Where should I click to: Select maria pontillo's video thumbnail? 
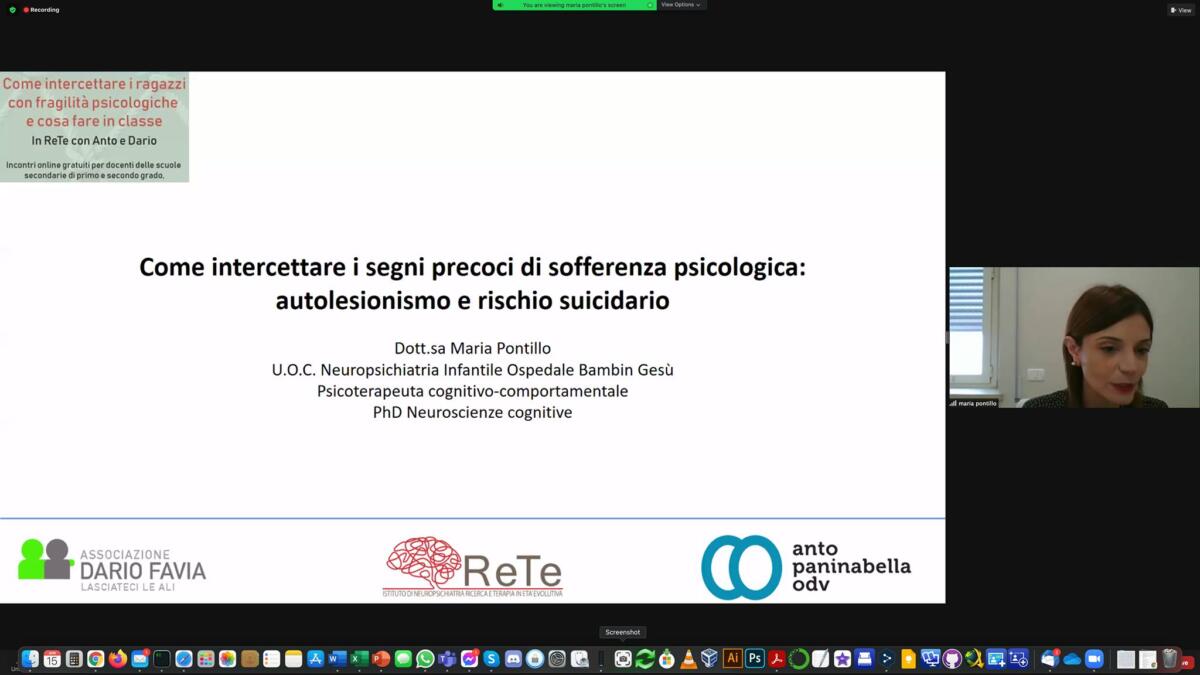point(1074,337)
